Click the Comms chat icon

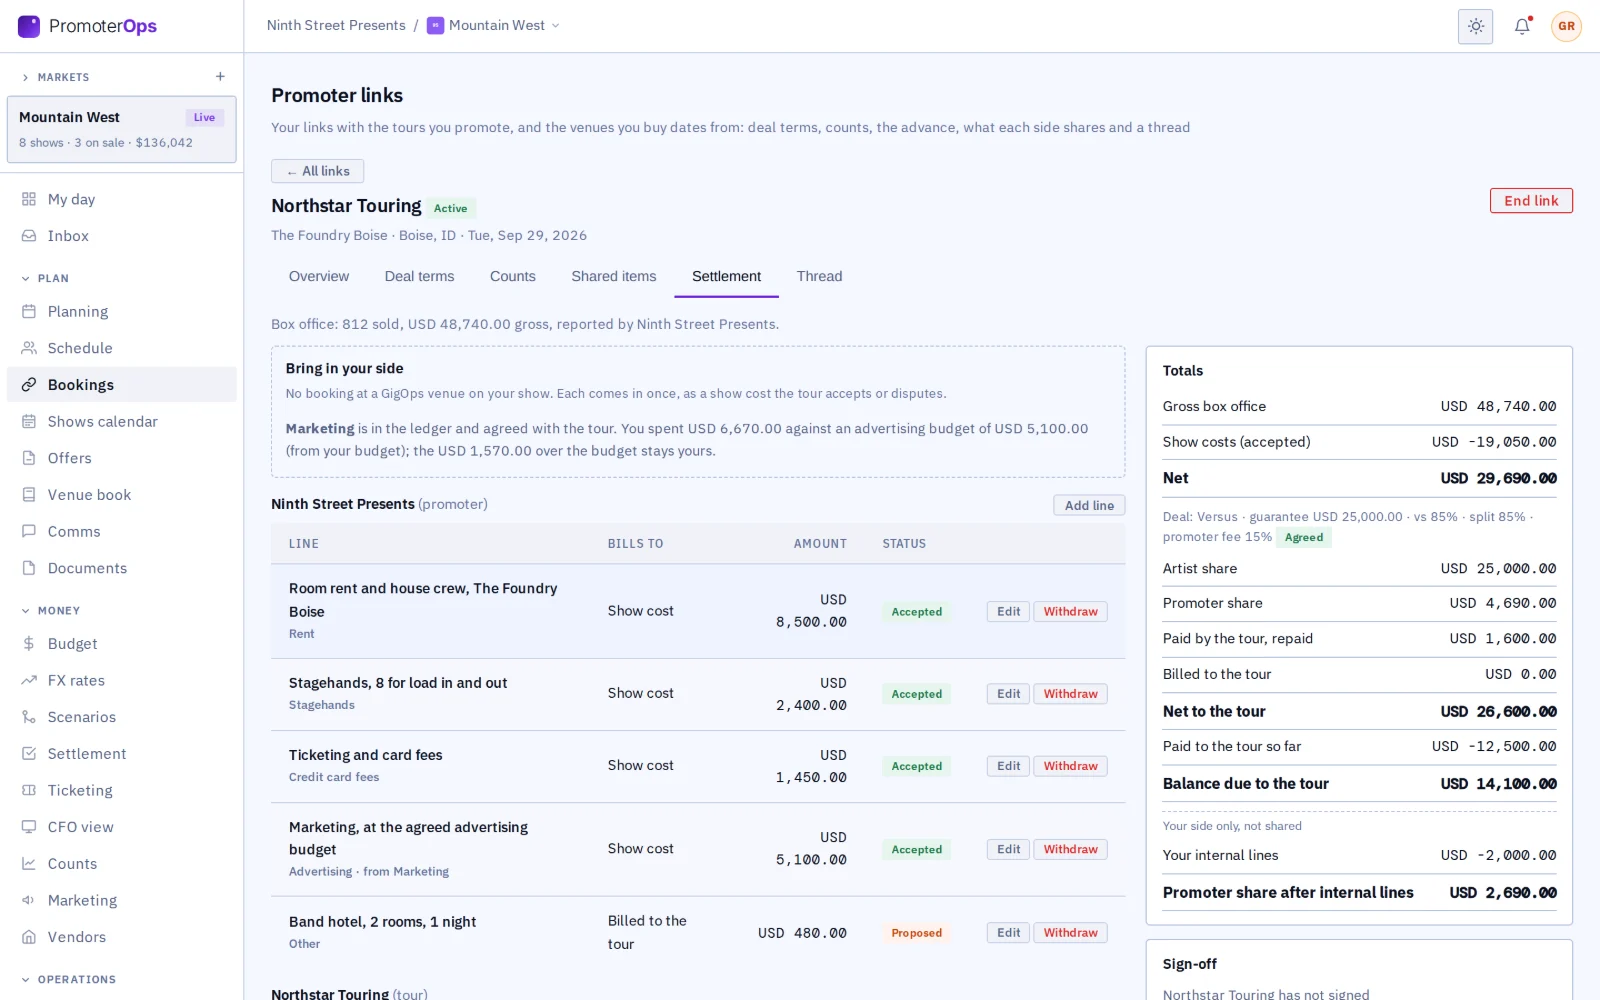[29, 532]
